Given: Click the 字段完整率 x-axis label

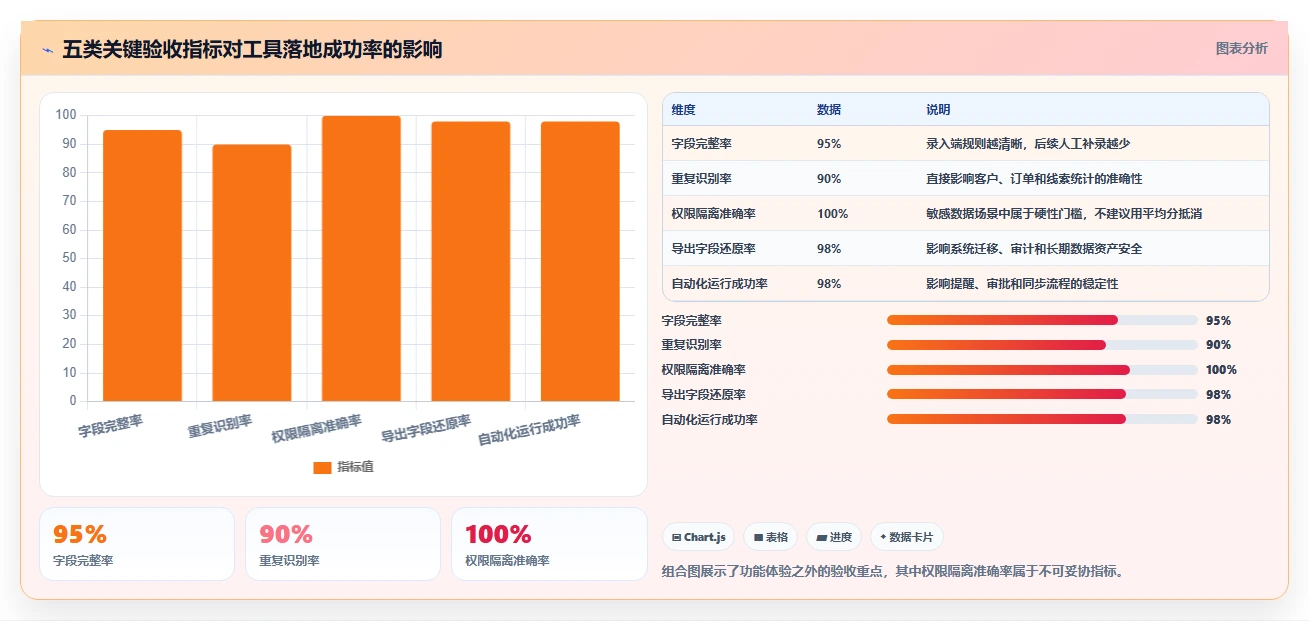Looking at the screenshot, I should [x=111, y=426].
